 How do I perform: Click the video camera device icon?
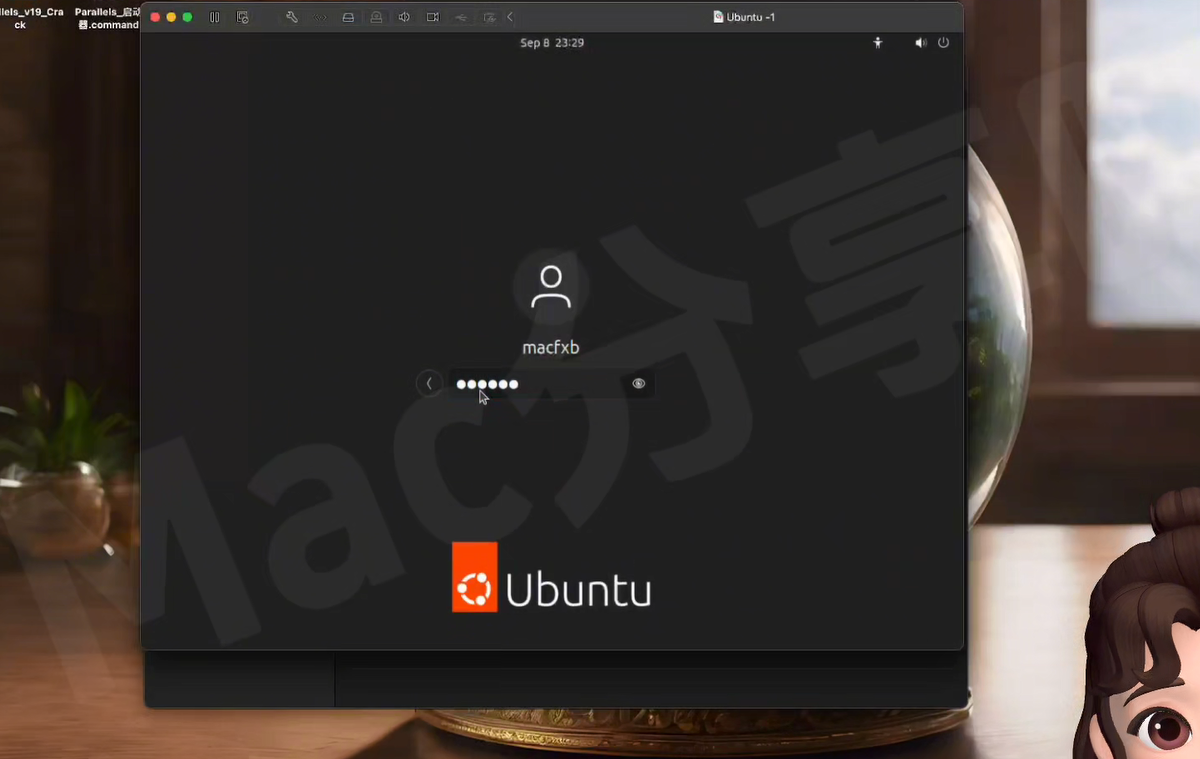tap(433, 18)
